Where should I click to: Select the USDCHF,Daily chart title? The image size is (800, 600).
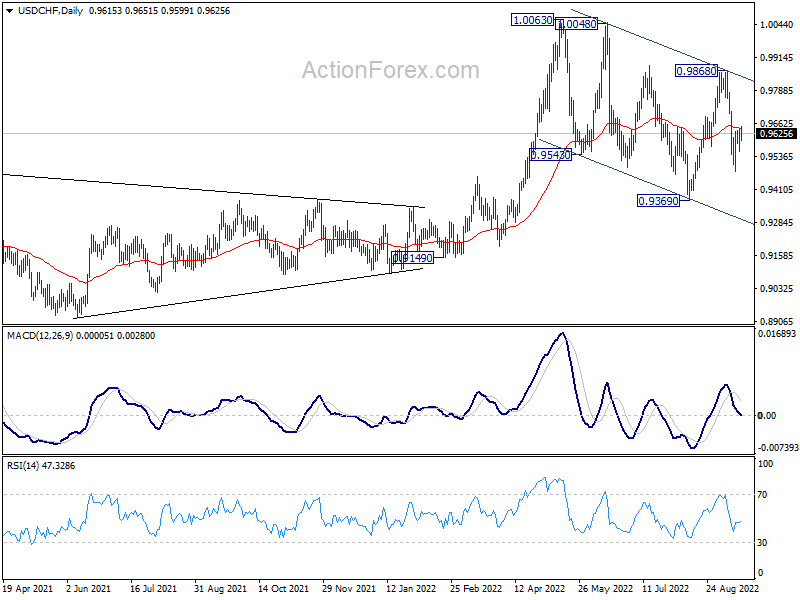tap(50, 11)
